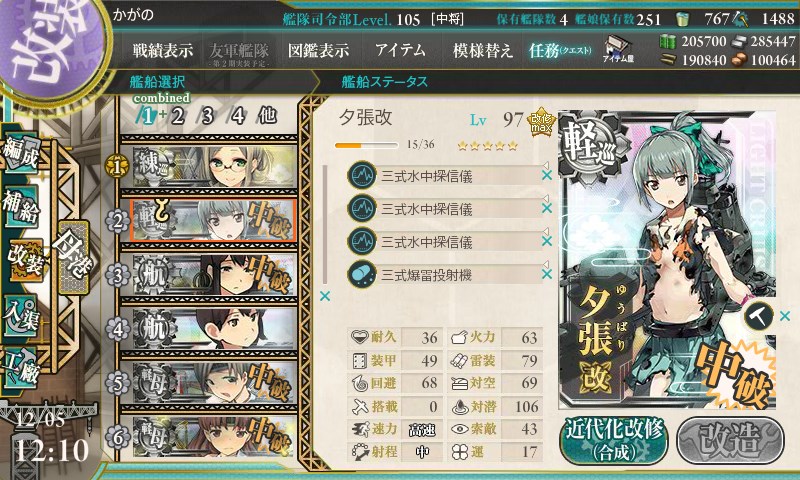The height and width of the screenshot is (480, 800).
Task: Switch to fleet 3 tab
Action: pos(207,116)
